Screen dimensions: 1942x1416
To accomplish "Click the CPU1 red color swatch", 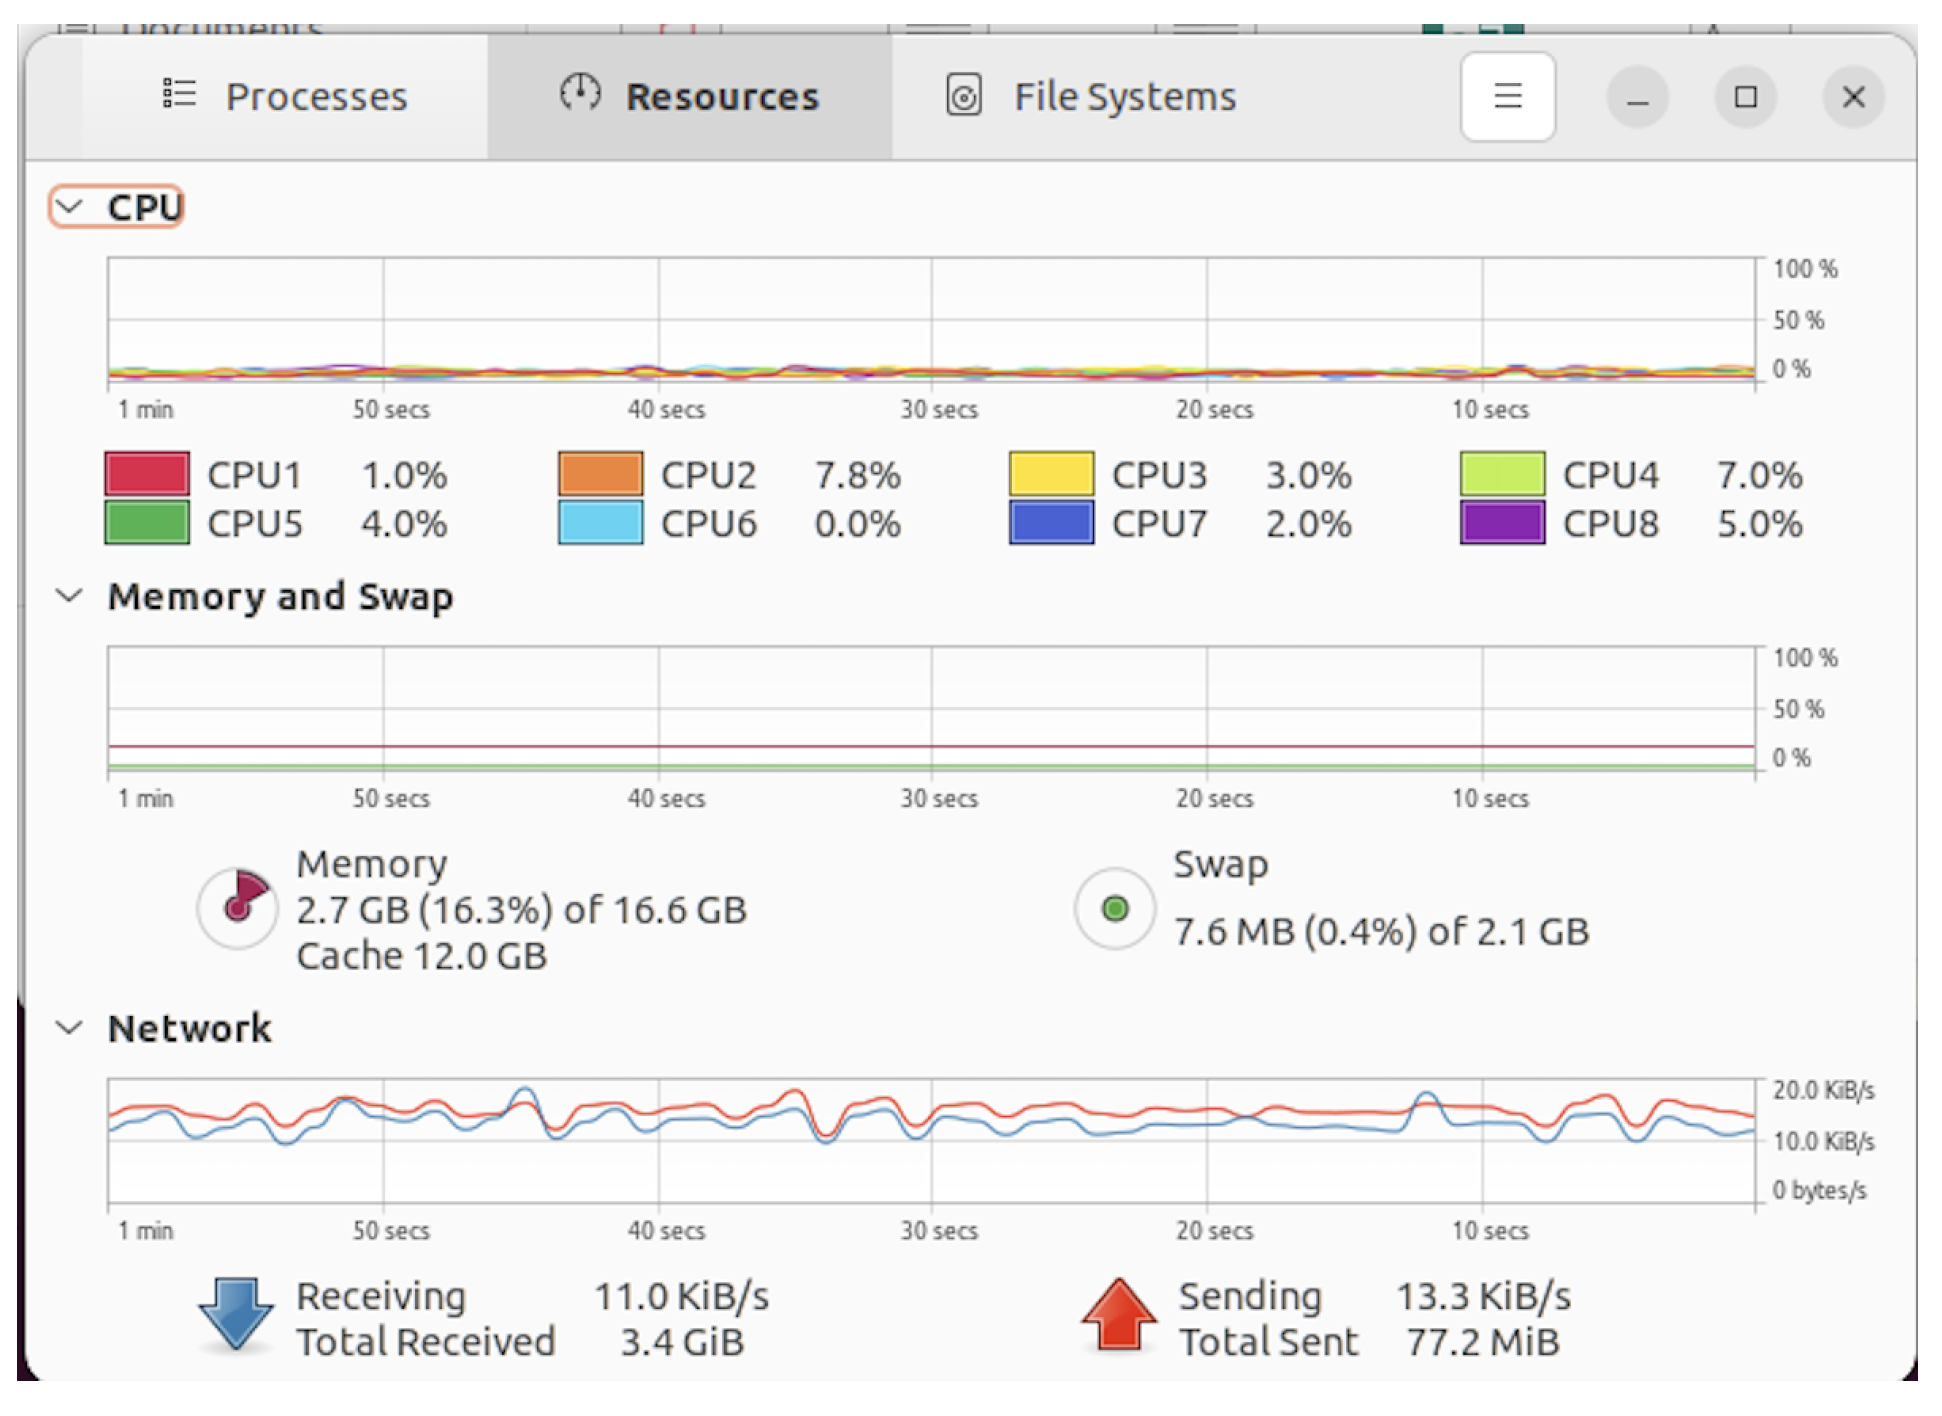I will click(147, 474).
